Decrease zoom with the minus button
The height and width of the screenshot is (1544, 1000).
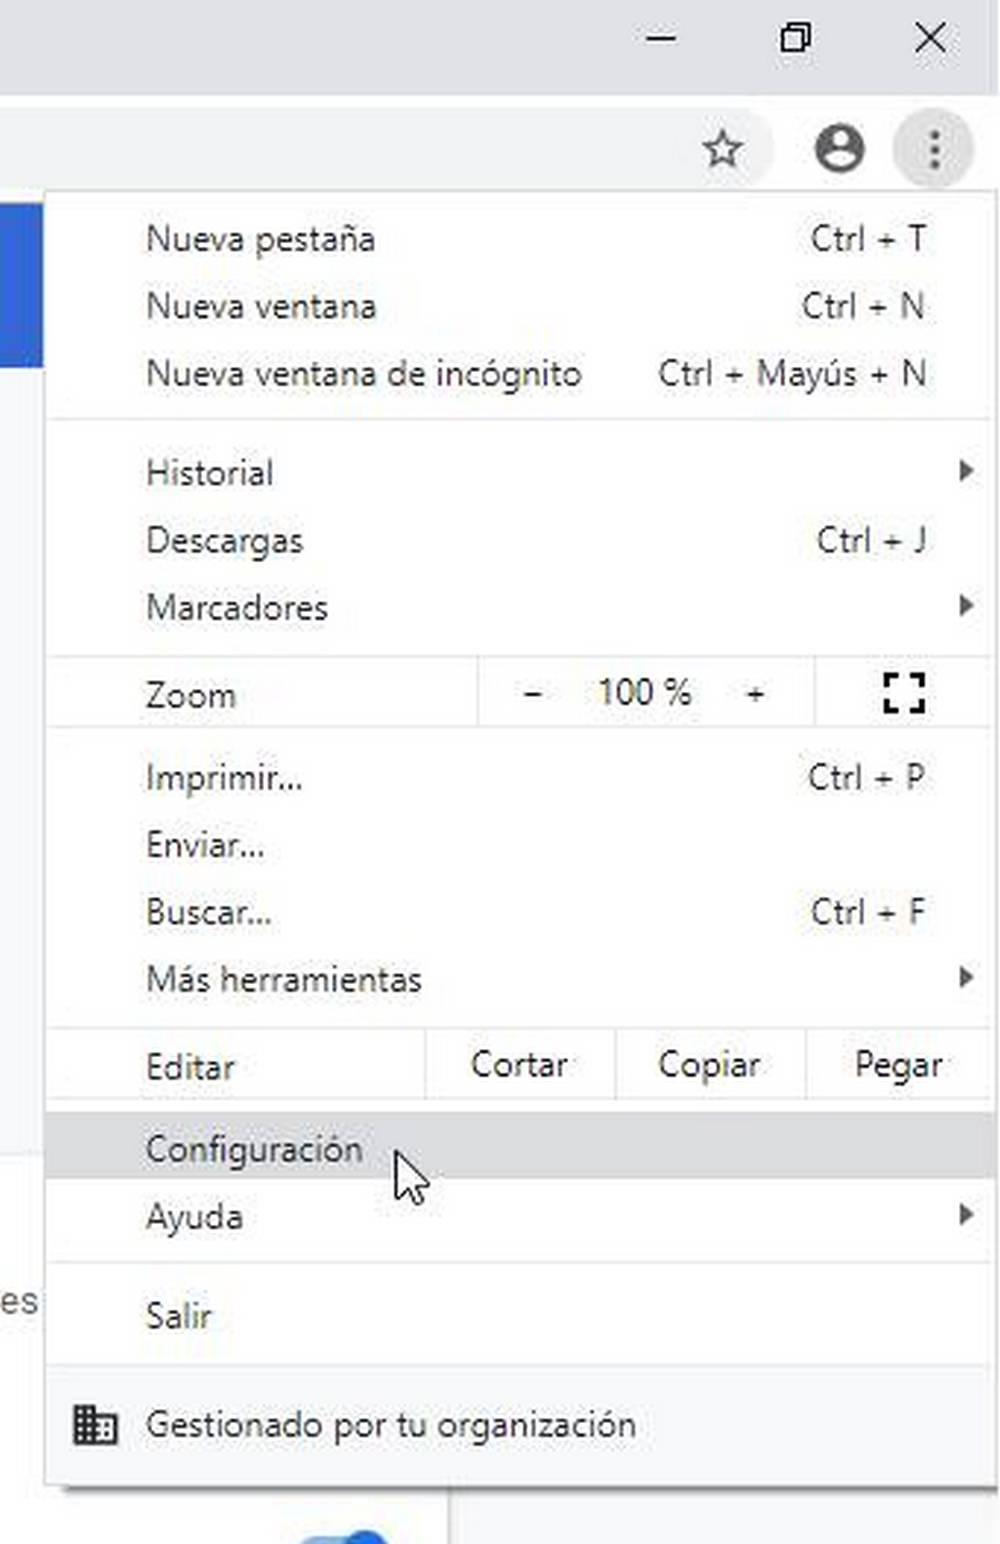[533, 693]
